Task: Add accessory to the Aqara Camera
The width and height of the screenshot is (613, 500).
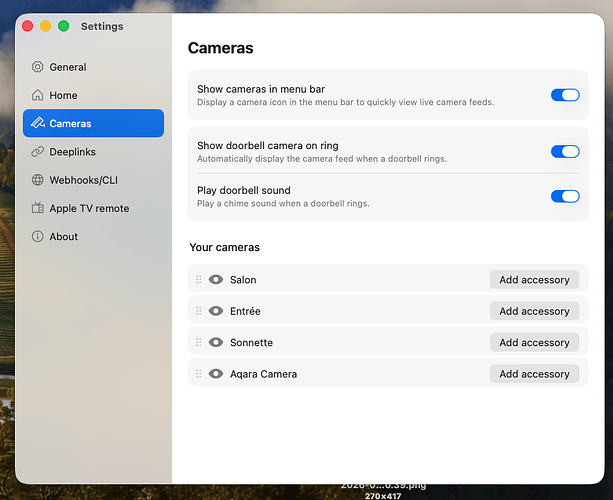Action: (534, 374)
